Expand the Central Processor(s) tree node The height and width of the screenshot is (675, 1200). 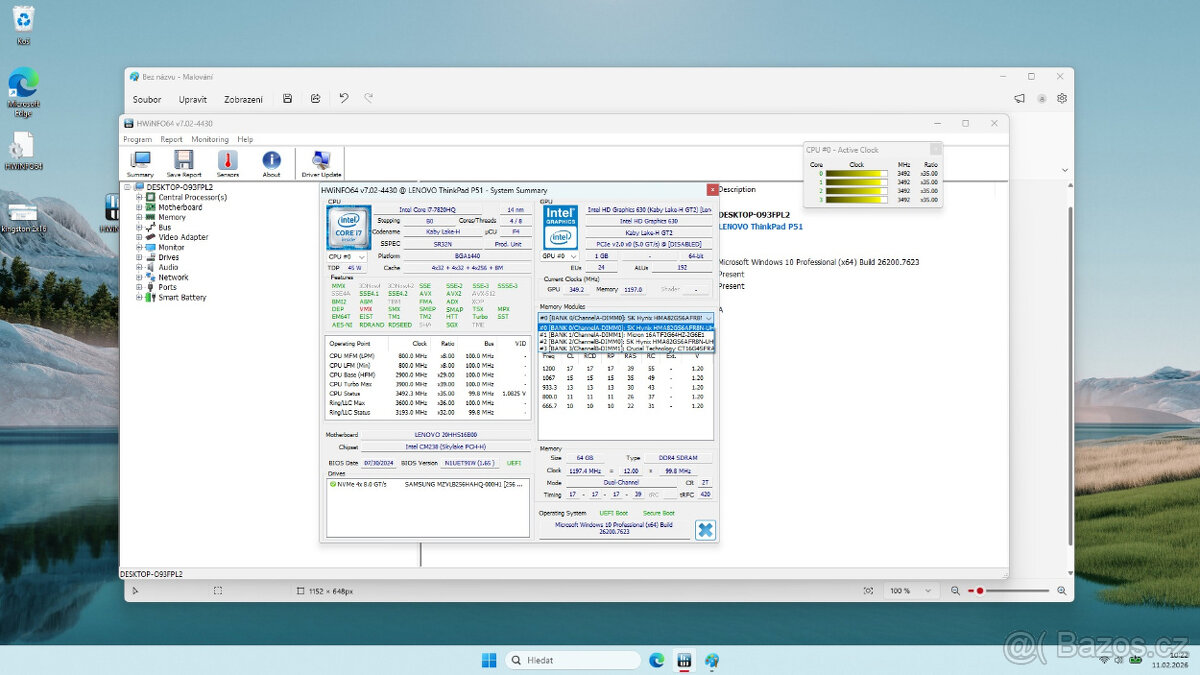[x=139, y=197]
